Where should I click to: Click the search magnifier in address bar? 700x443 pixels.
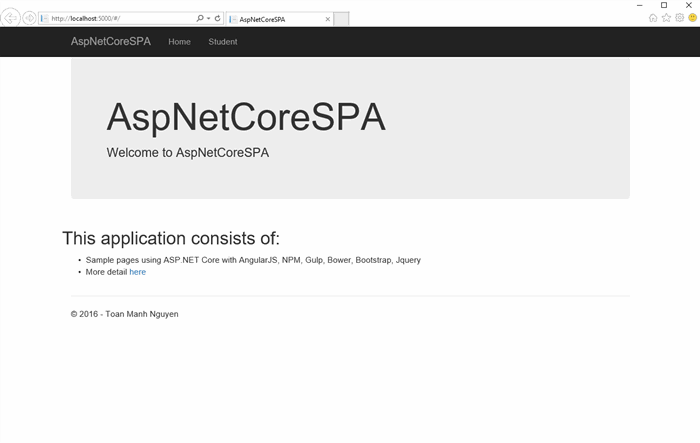click(200, 18)
